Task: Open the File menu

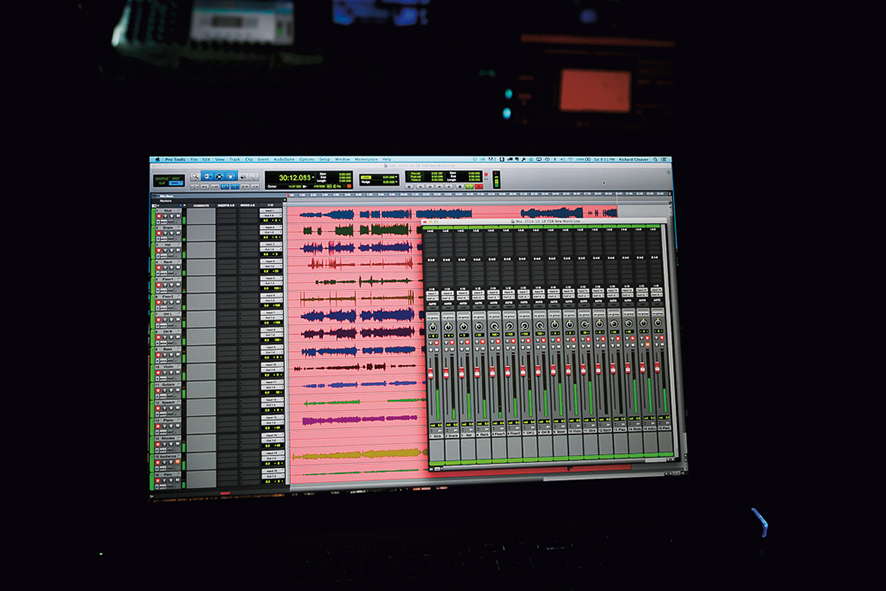Action: pos(194,159)
